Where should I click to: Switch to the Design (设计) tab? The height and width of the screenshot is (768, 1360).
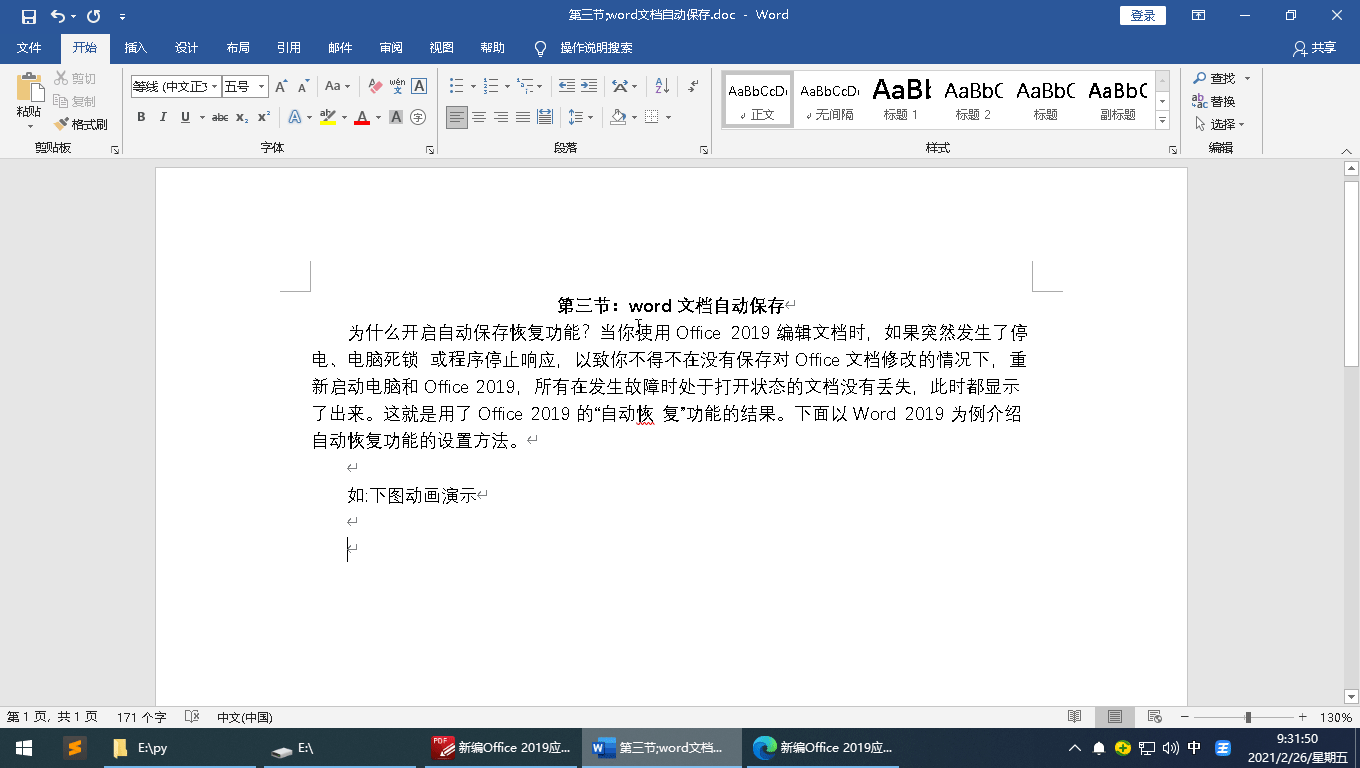186,47
